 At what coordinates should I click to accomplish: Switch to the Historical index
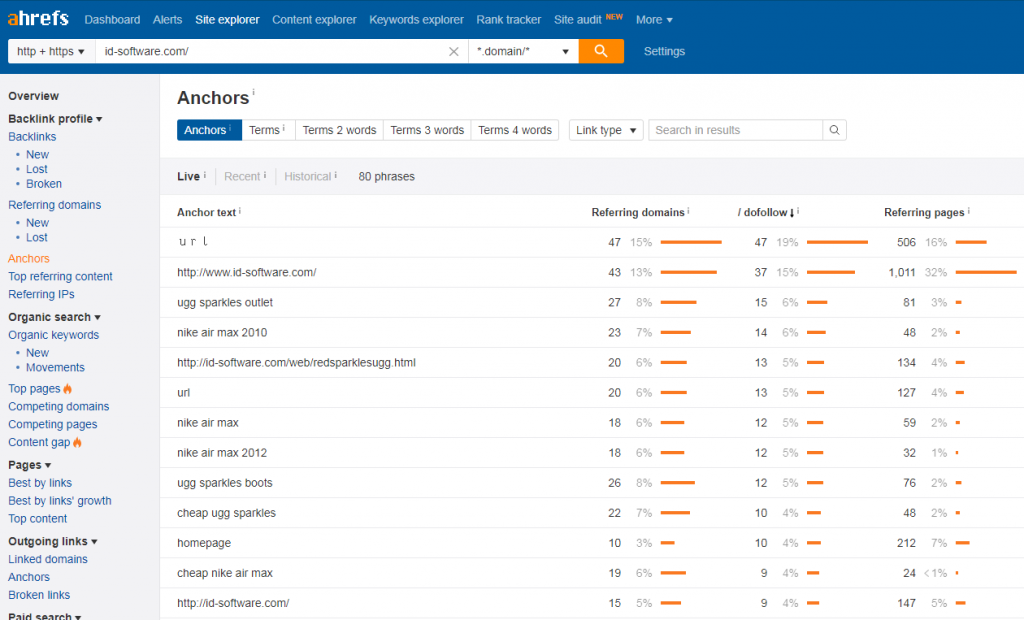[x=308, y=176]
